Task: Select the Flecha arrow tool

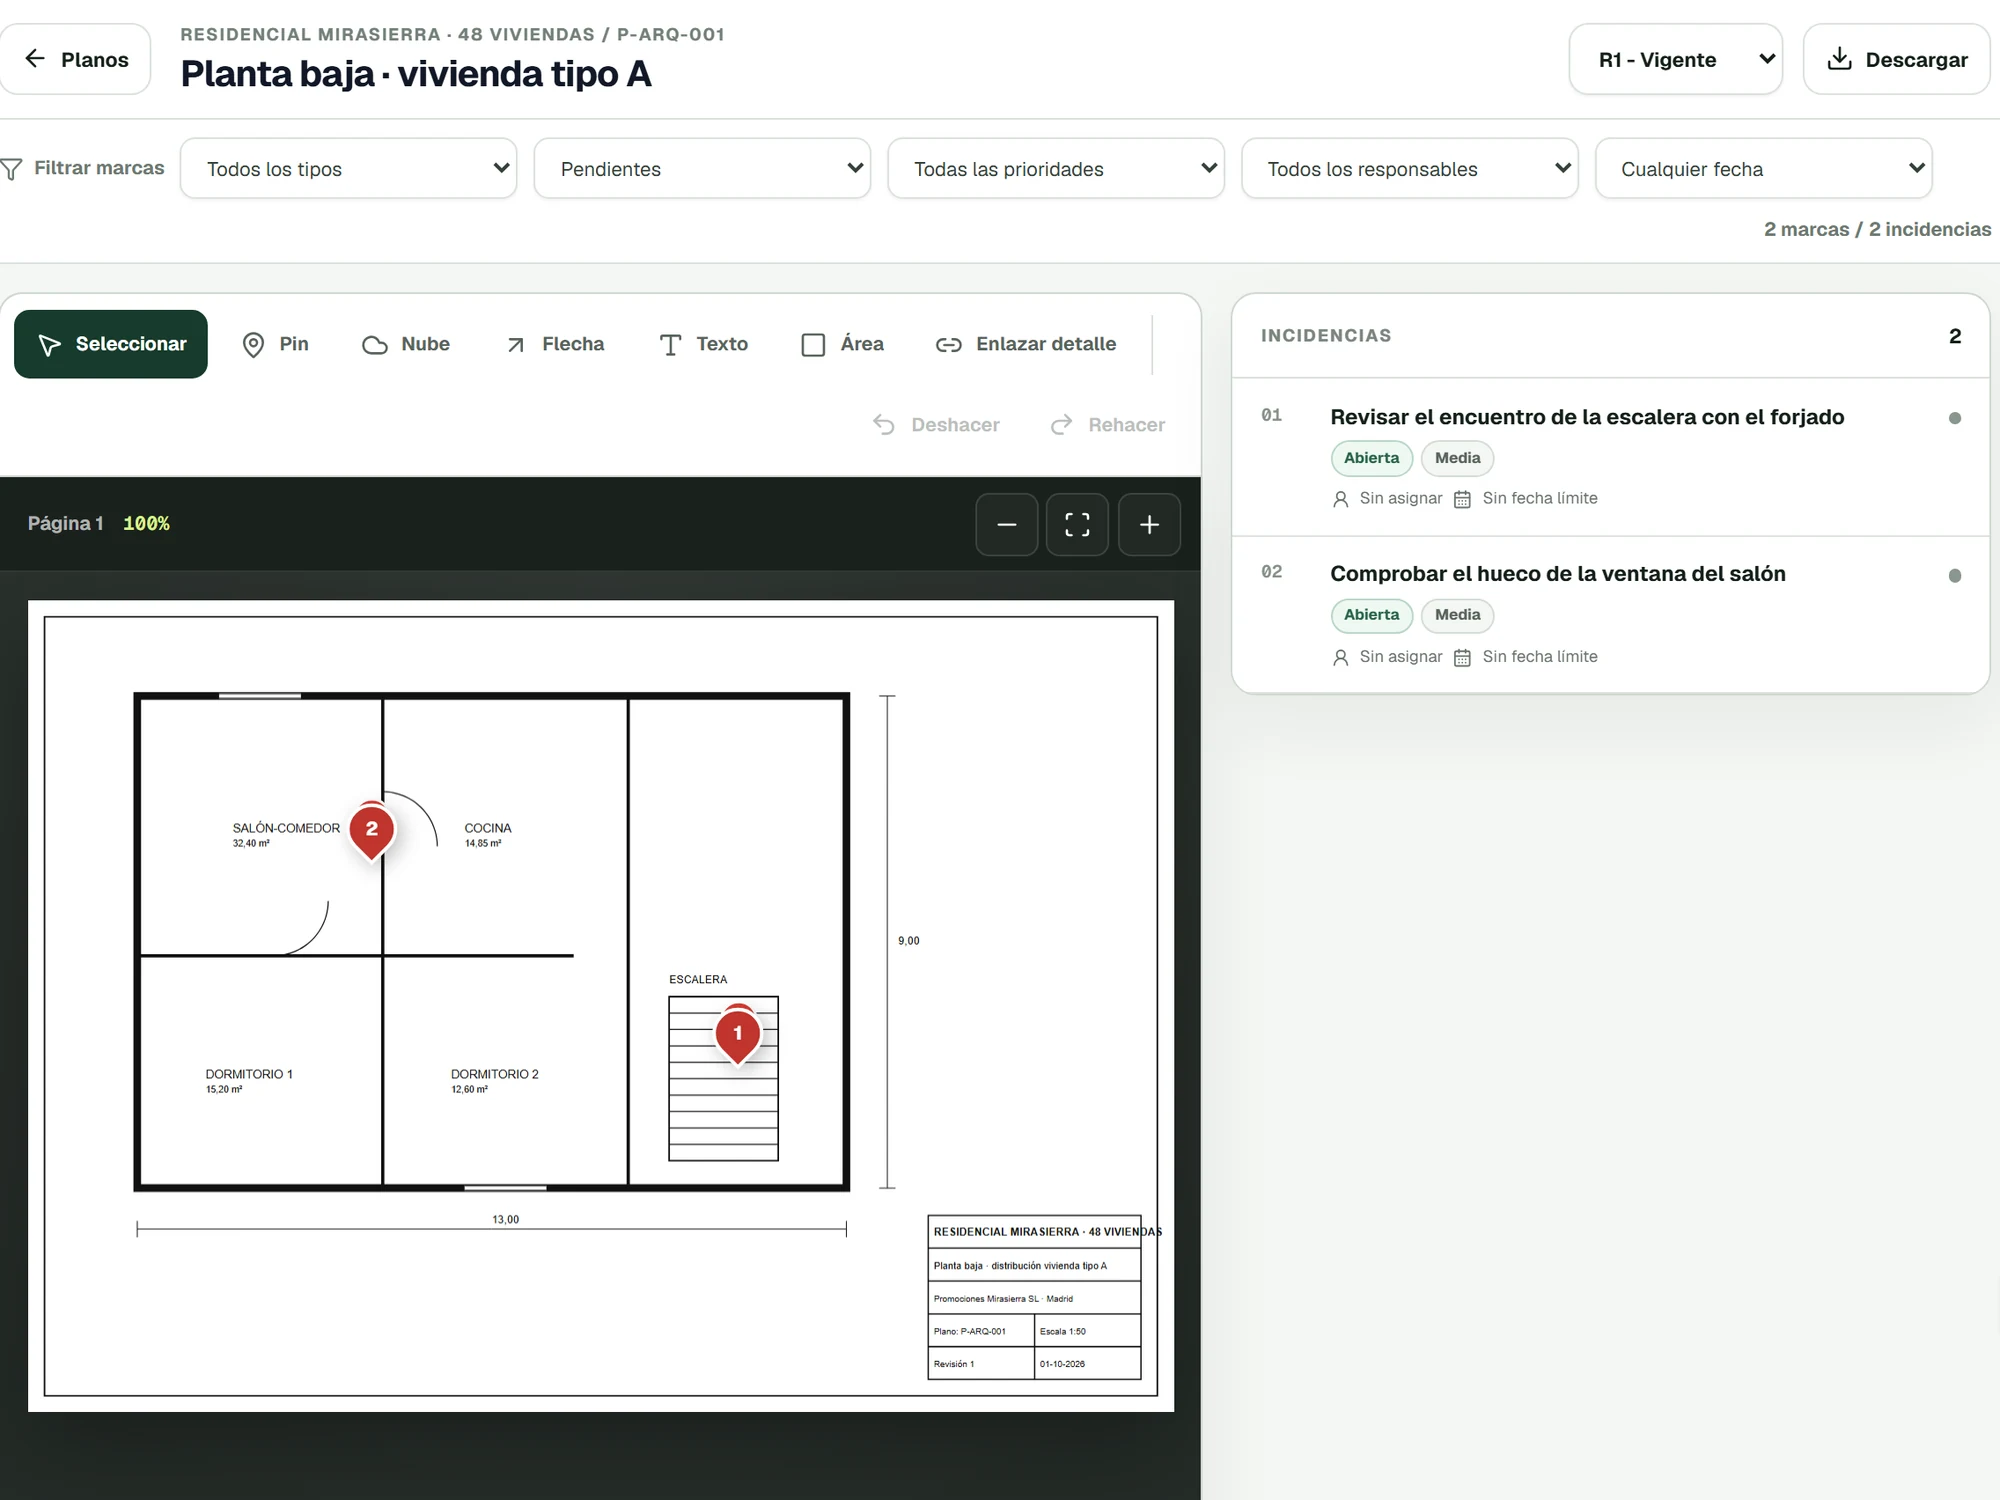Action: click(x=555, y=344)
